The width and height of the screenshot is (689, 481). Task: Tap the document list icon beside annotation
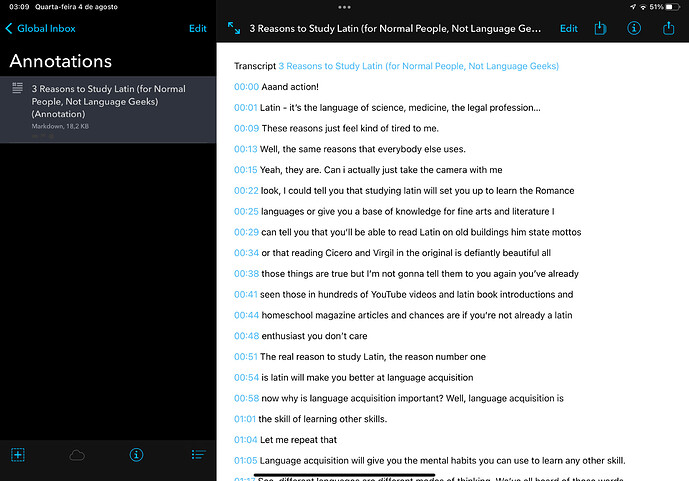pos(18,88)
